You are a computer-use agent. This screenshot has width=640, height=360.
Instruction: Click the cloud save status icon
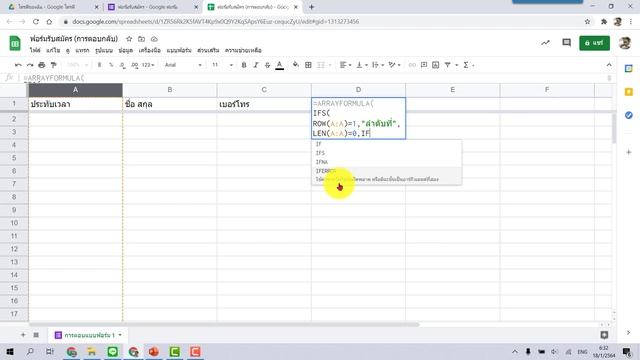click(154, 39)
